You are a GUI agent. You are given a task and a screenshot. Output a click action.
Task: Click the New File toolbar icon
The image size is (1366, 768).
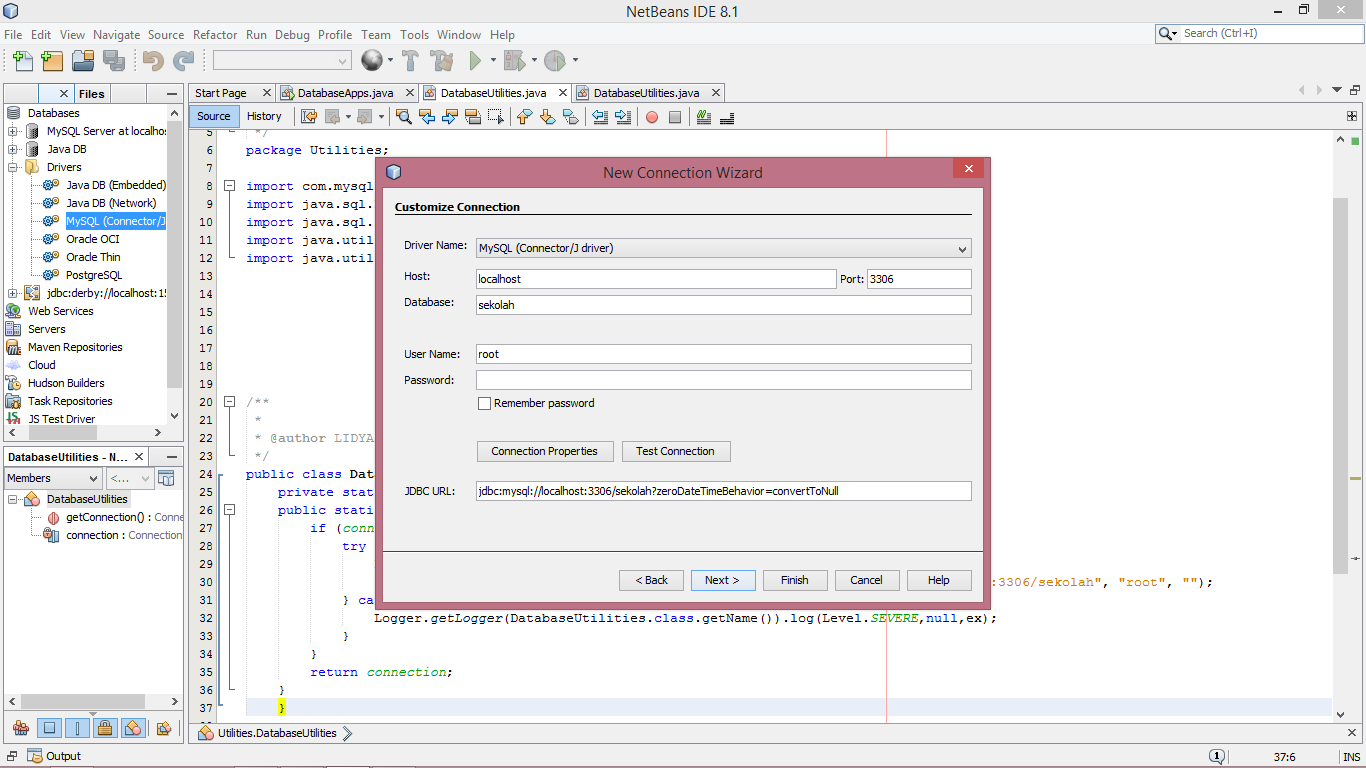click(22, 61)
